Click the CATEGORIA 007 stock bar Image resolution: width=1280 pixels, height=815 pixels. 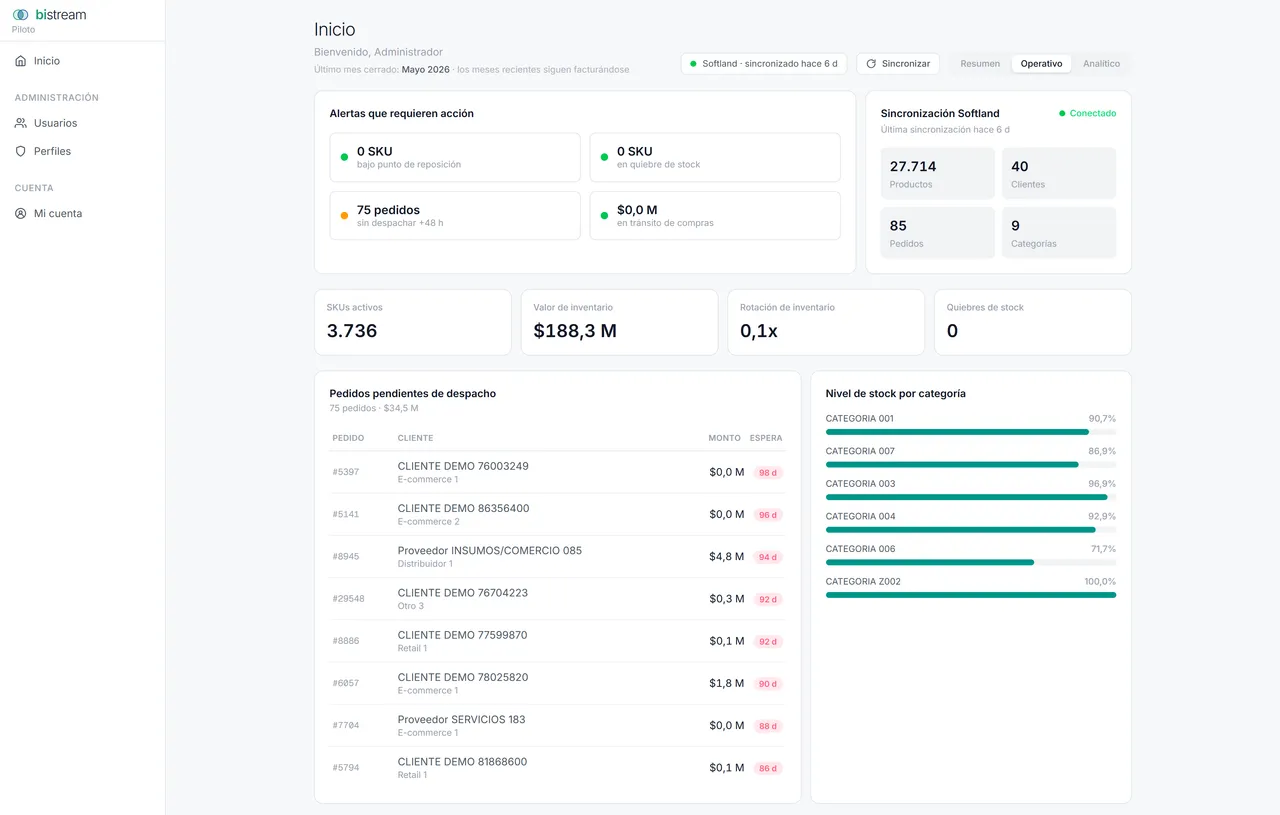click(971, 464)
